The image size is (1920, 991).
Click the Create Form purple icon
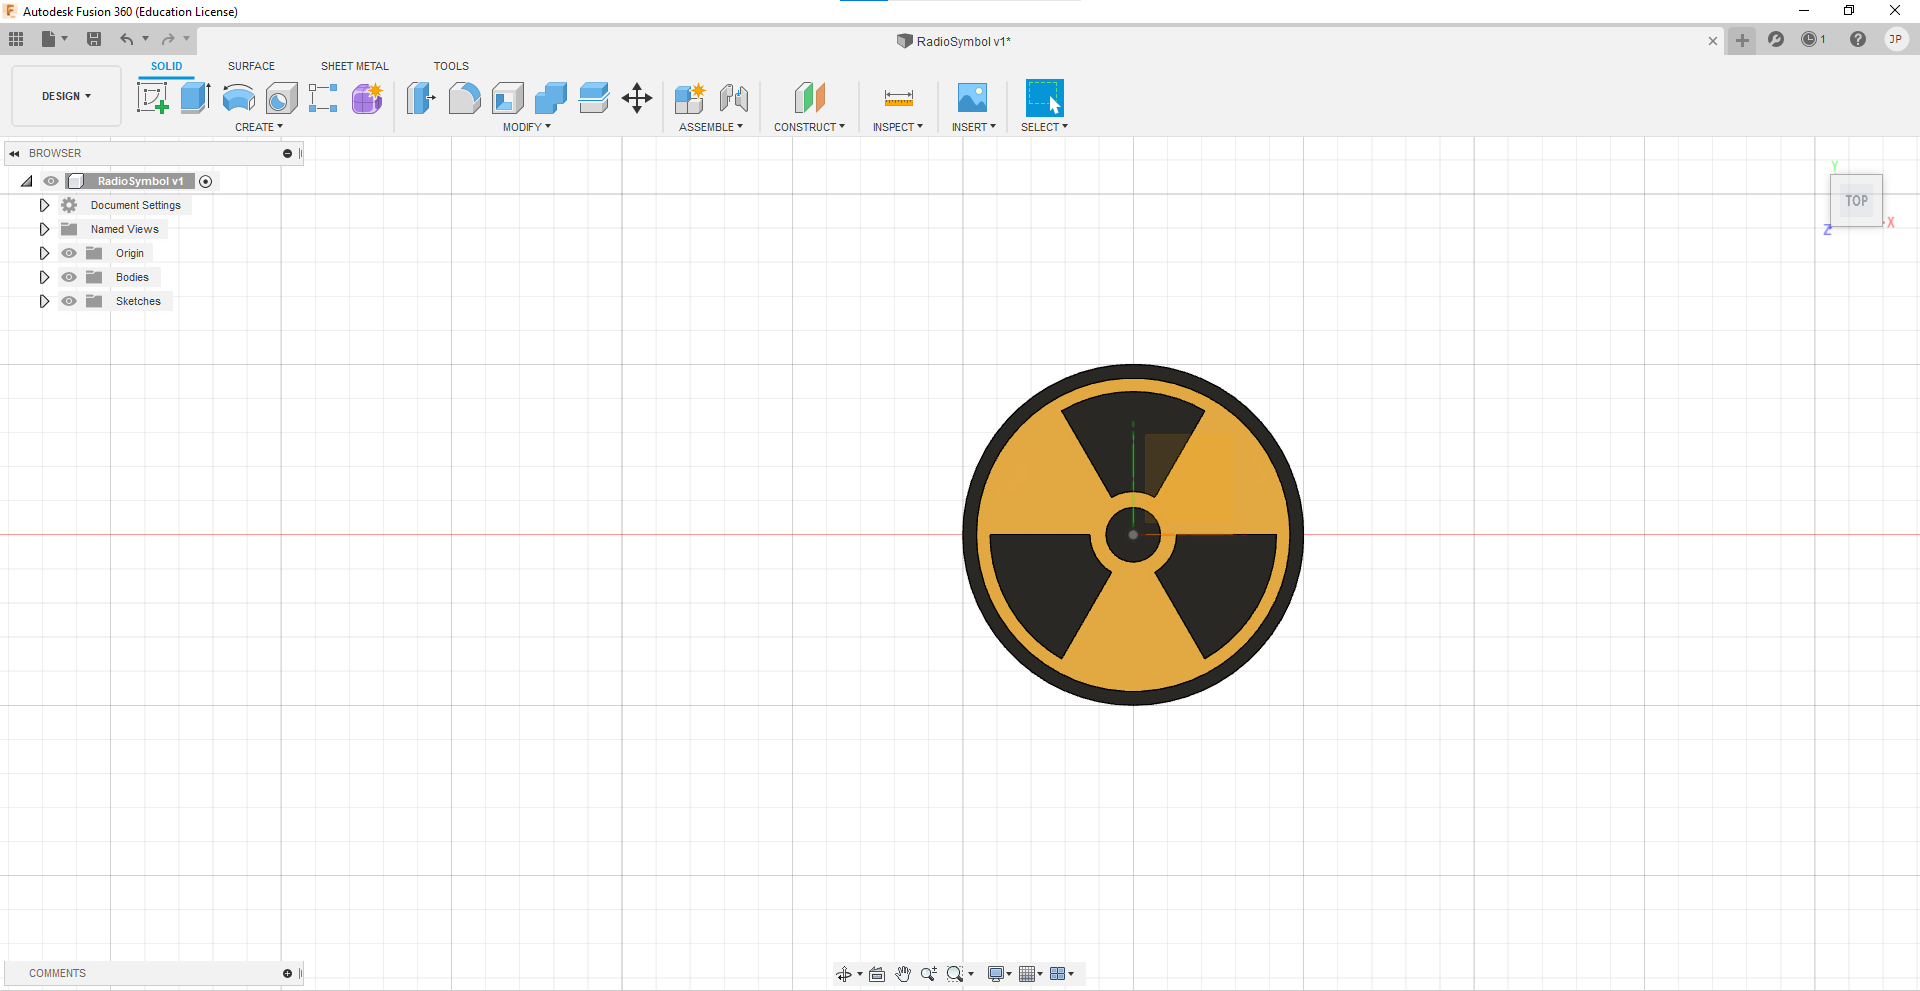[367, 98]
